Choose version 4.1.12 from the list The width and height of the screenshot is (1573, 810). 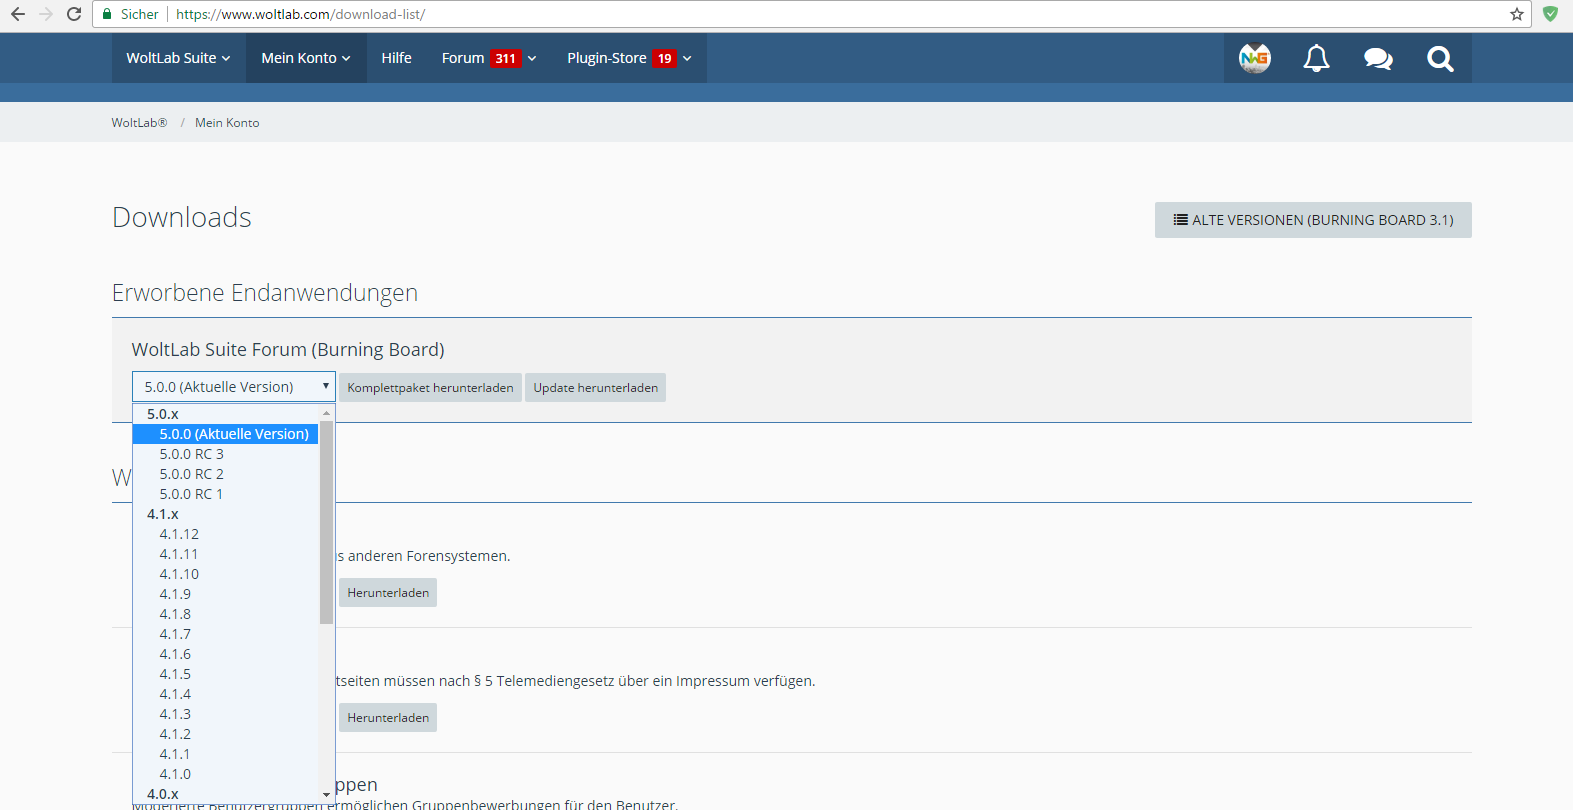click(x=179, y=534)
